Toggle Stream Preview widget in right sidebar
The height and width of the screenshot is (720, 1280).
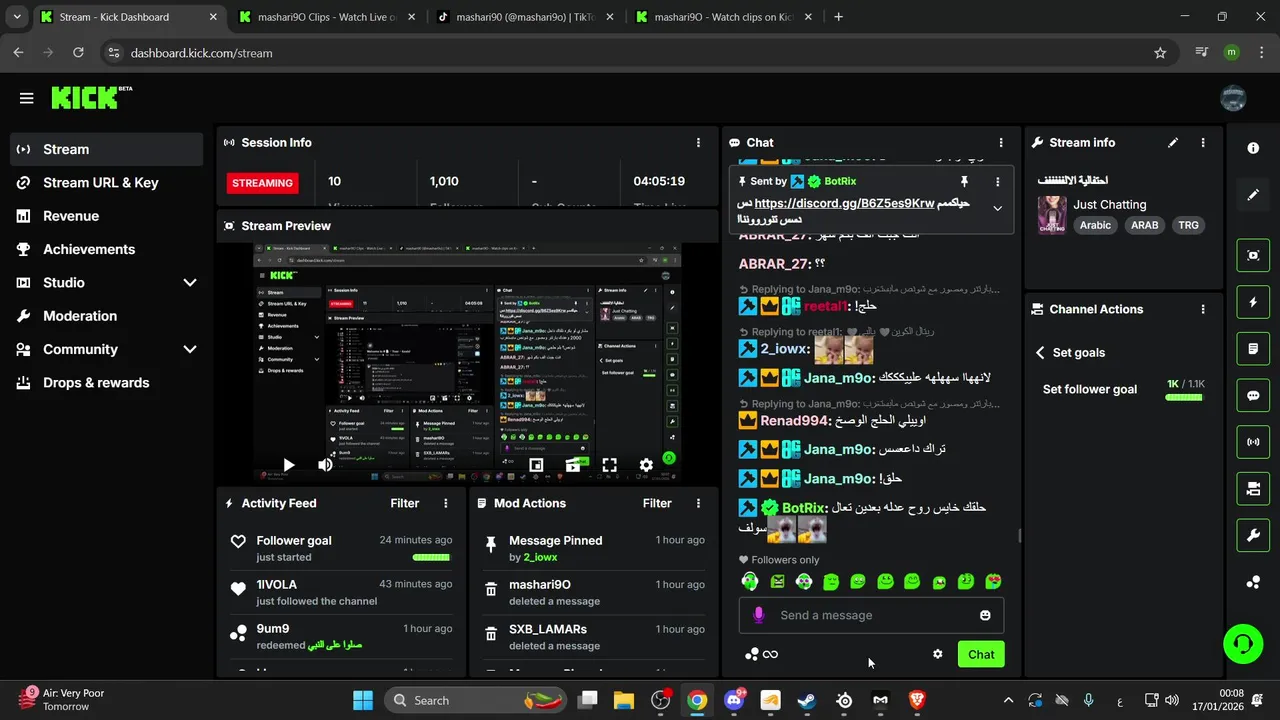(x=1253, y=255)
